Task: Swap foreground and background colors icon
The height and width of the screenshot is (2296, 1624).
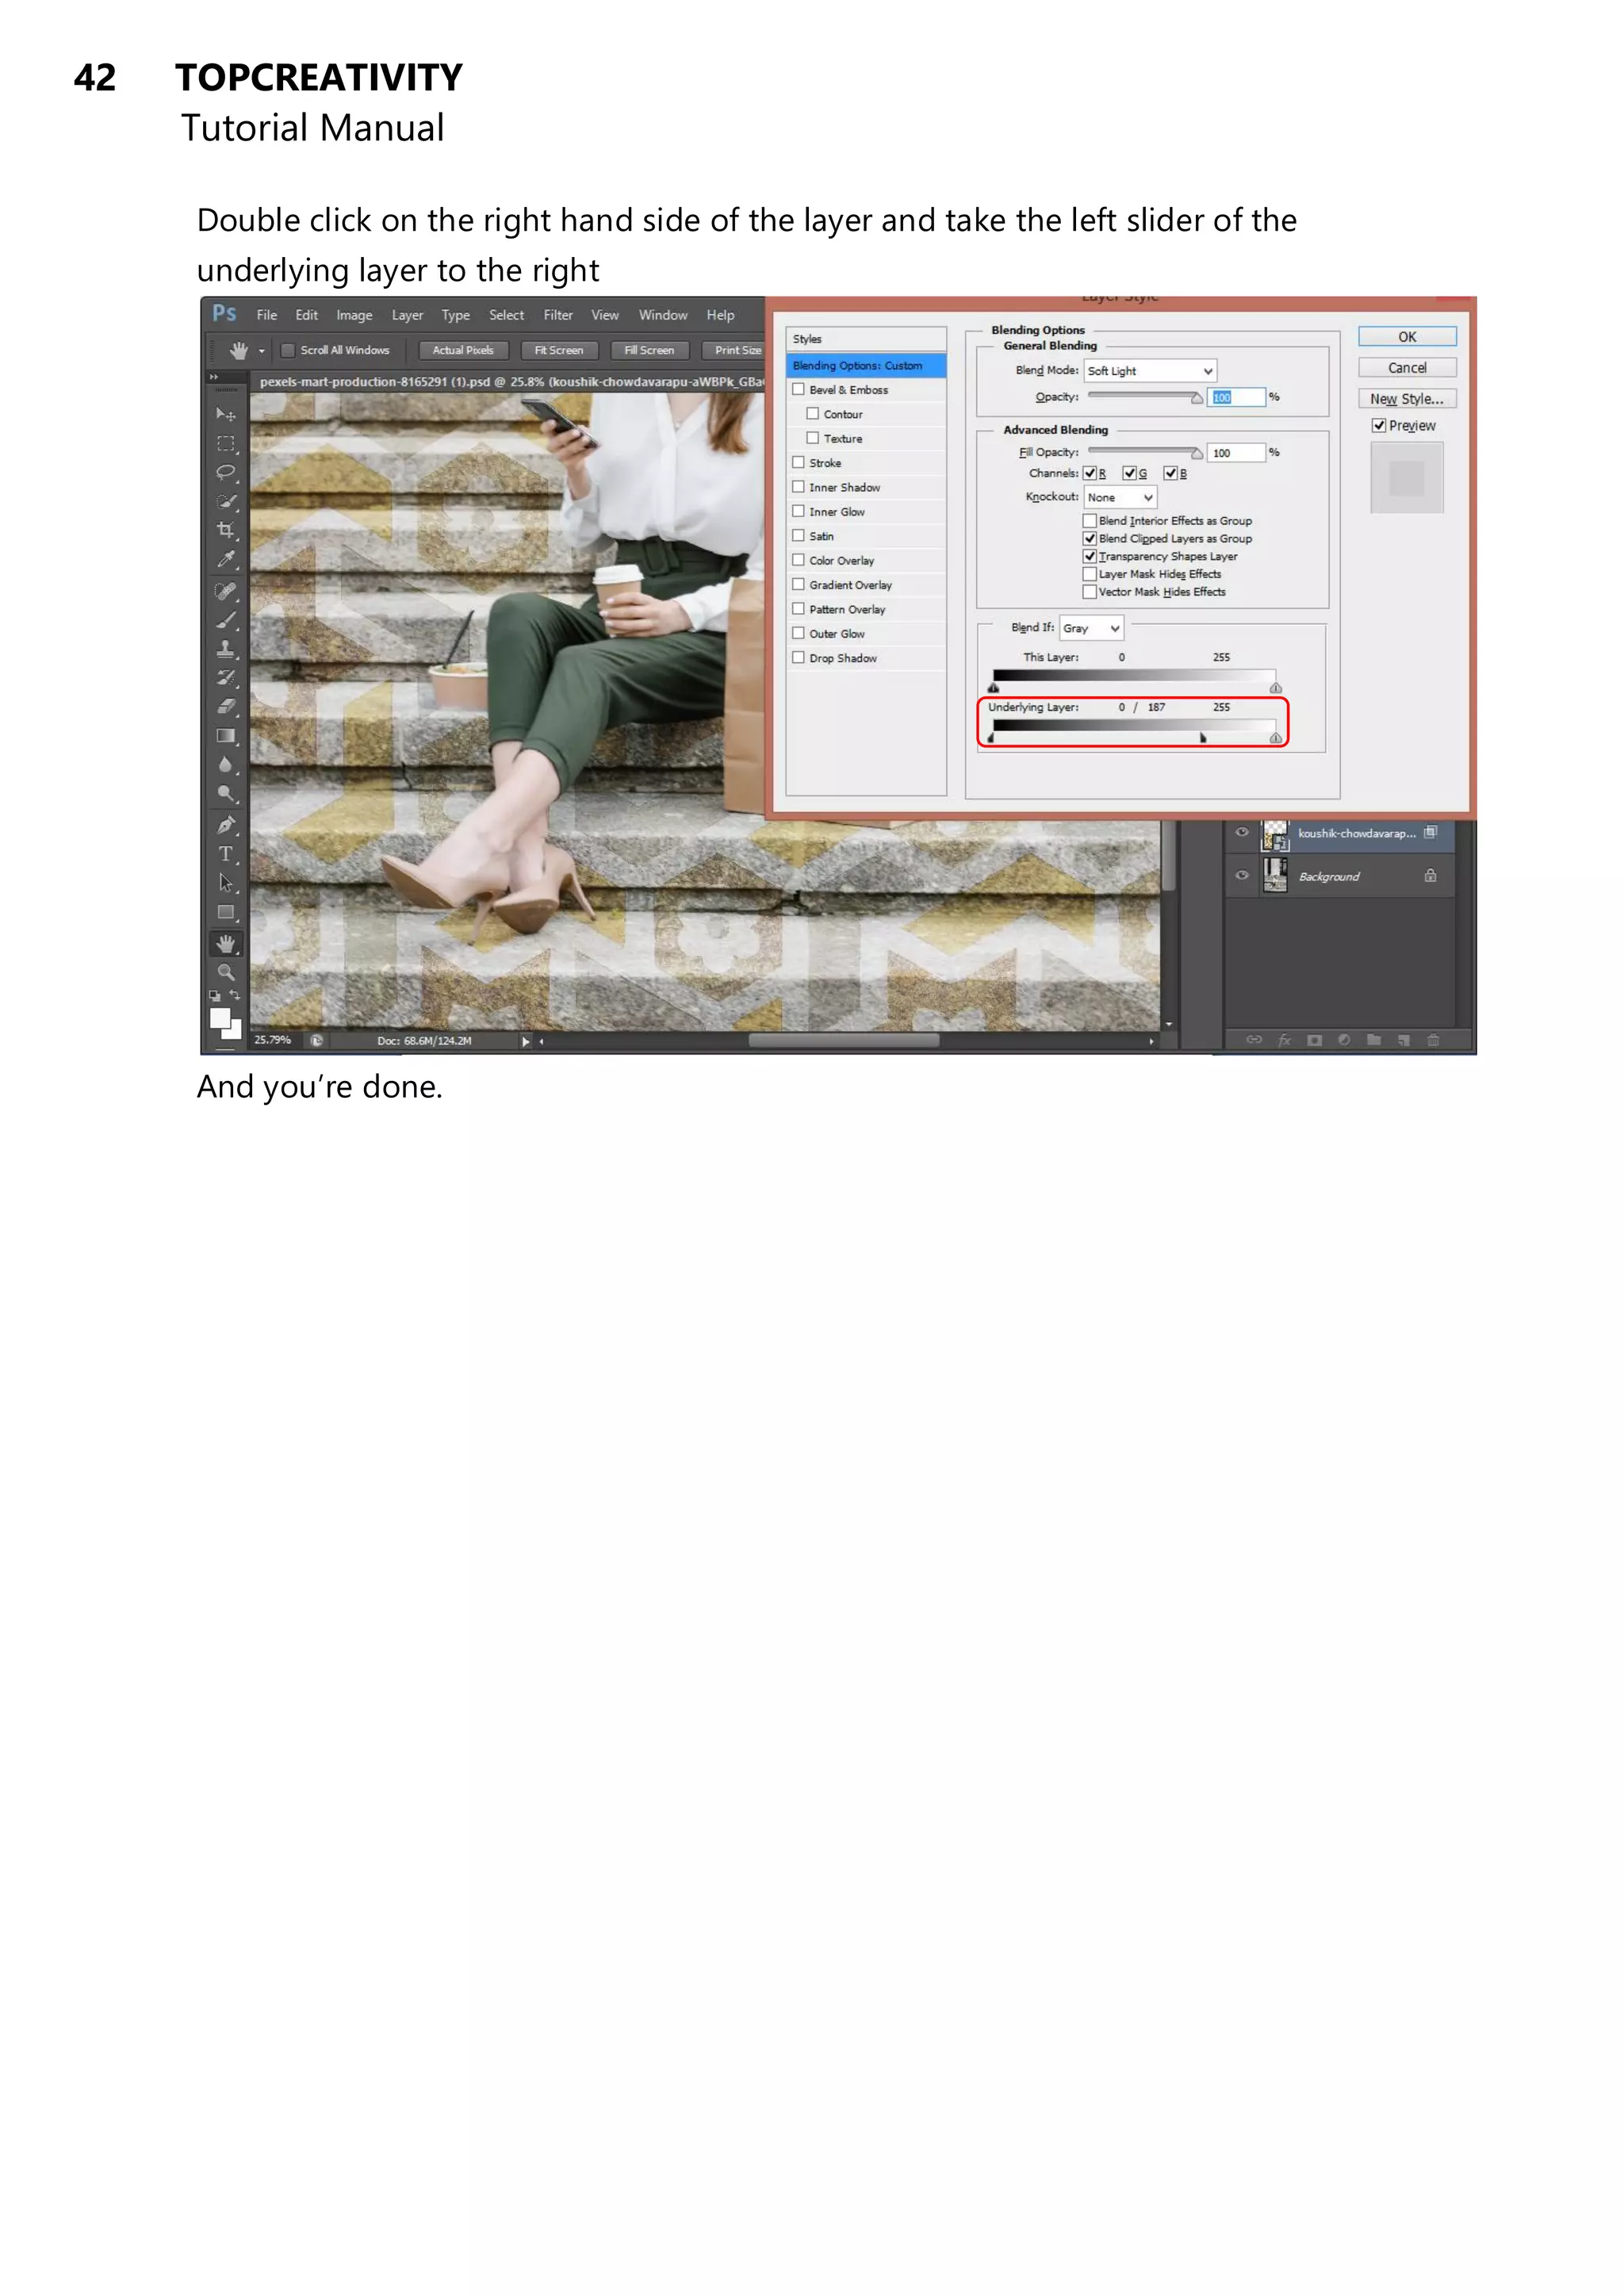Action: tap(235, 995)
